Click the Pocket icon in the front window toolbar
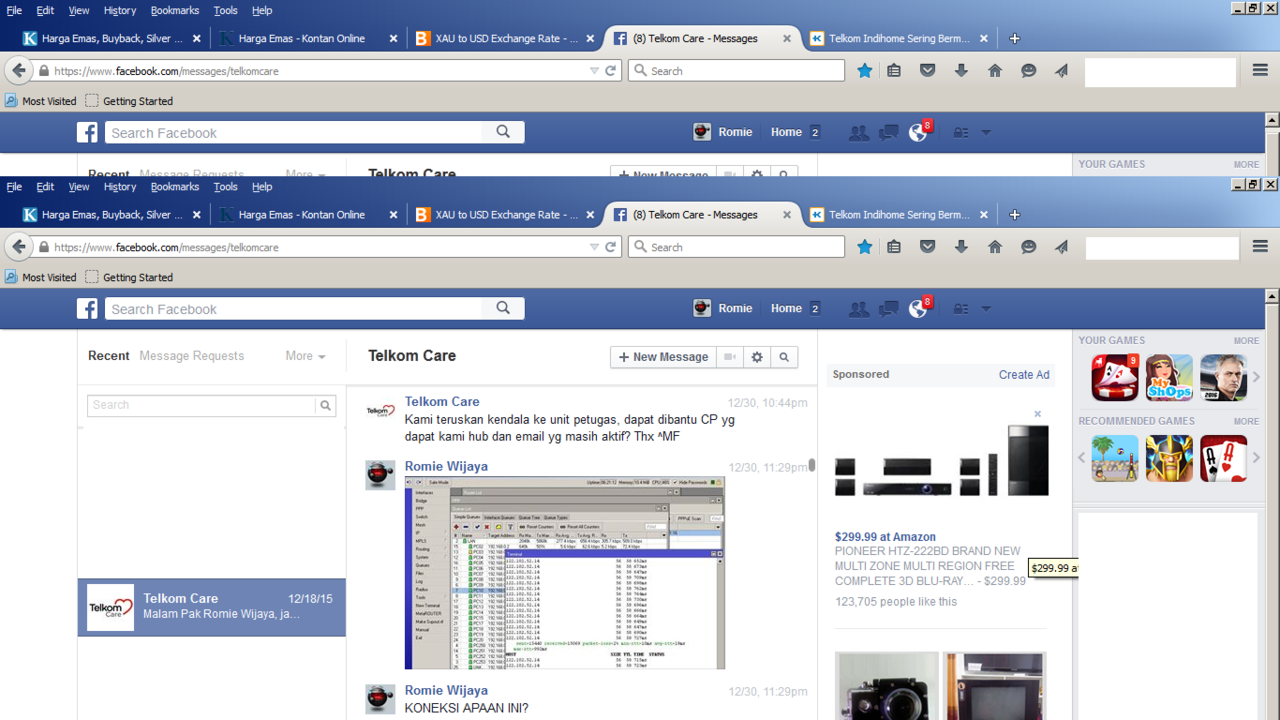This screenshot has width=1280, height=720. pyautogui.click(x=928, y=247)
